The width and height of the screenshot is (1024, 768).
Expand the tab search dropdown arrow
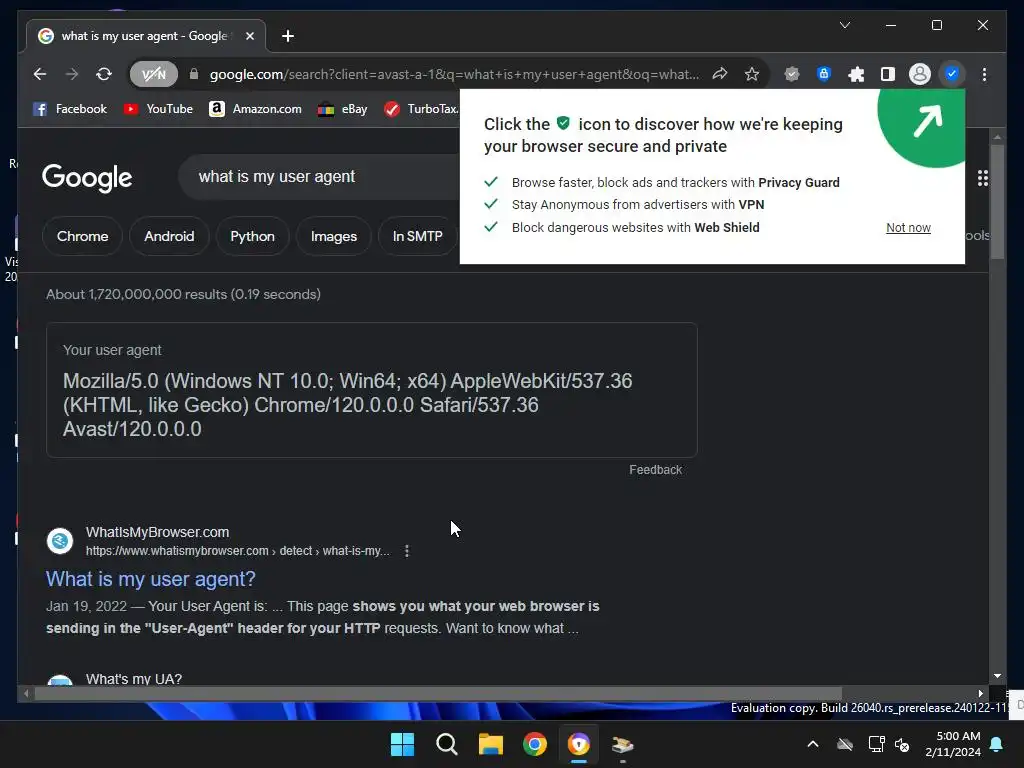tap(844, 25)
